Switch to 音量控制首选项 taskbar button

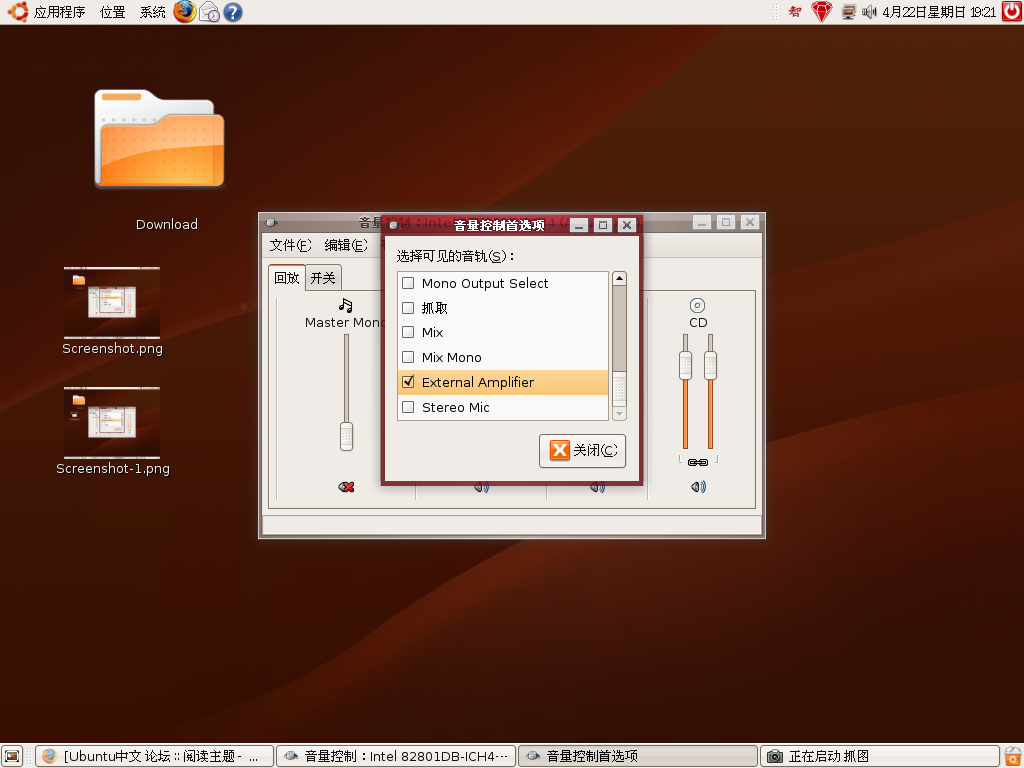pyautogui.click(x=638, y=756)
